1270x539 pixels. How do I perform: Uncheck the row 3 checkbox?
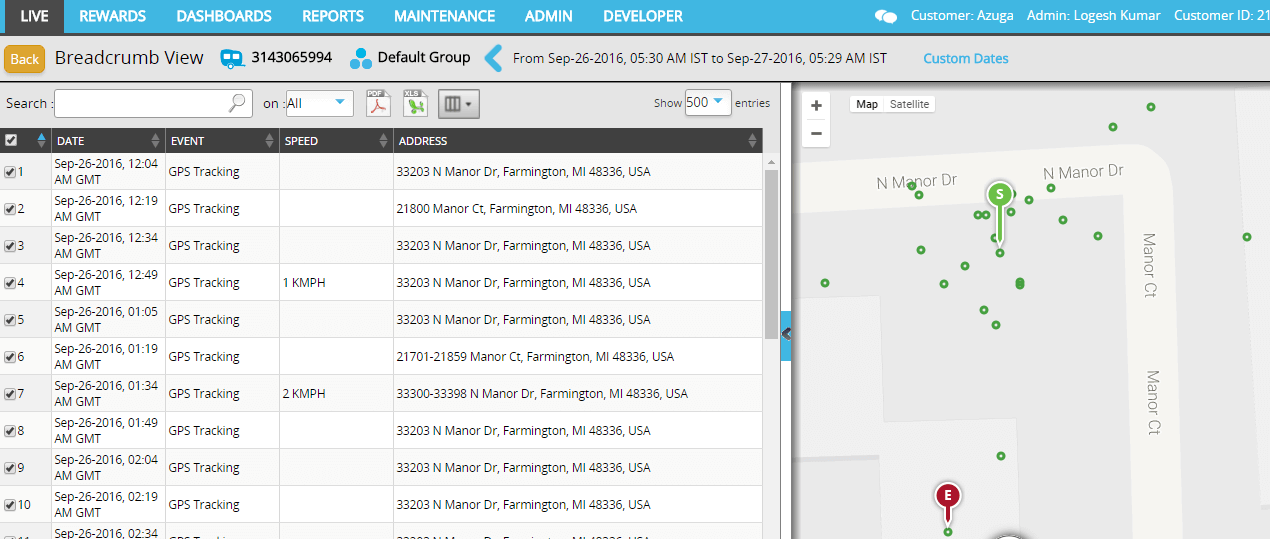pos(10,246)
